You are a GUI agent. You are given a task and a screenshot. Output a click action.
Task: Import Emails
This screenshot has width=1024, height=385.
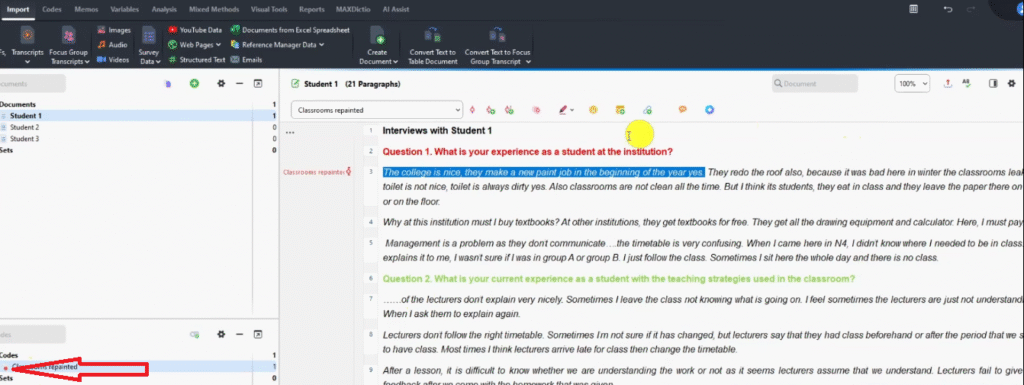pos(246,59)
